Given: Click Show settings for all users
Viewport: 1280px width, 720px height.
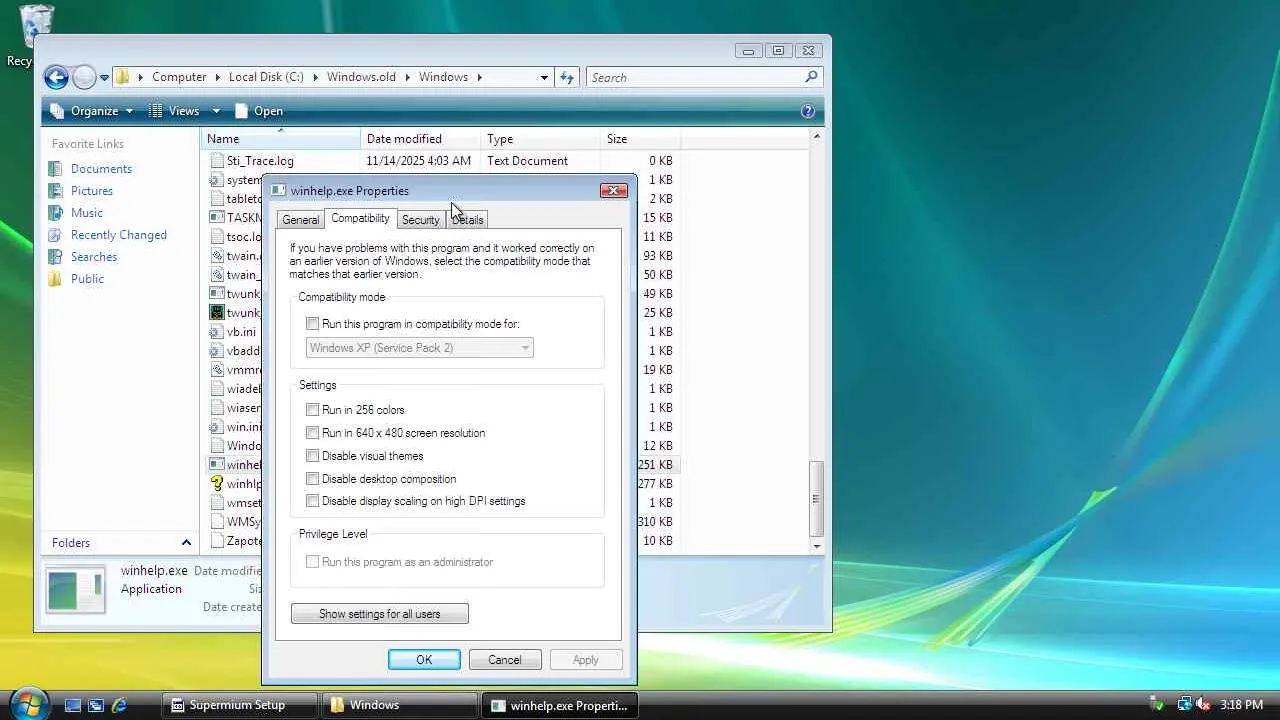Looking at the screenshot, I should (380, 614).
